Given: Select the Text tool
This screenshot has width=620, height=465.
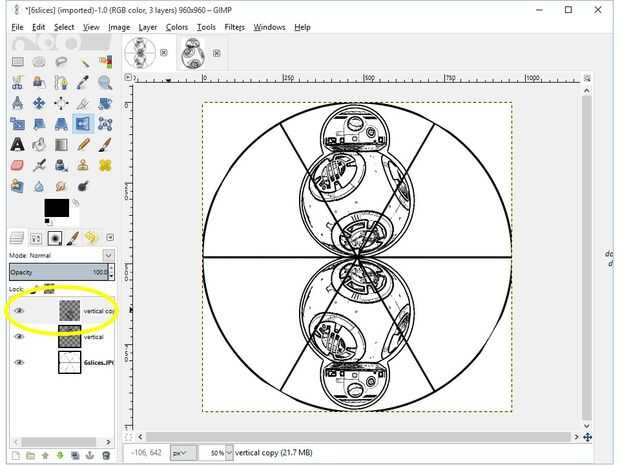Looking at the screenshot, I should click(x=18, y=144).
